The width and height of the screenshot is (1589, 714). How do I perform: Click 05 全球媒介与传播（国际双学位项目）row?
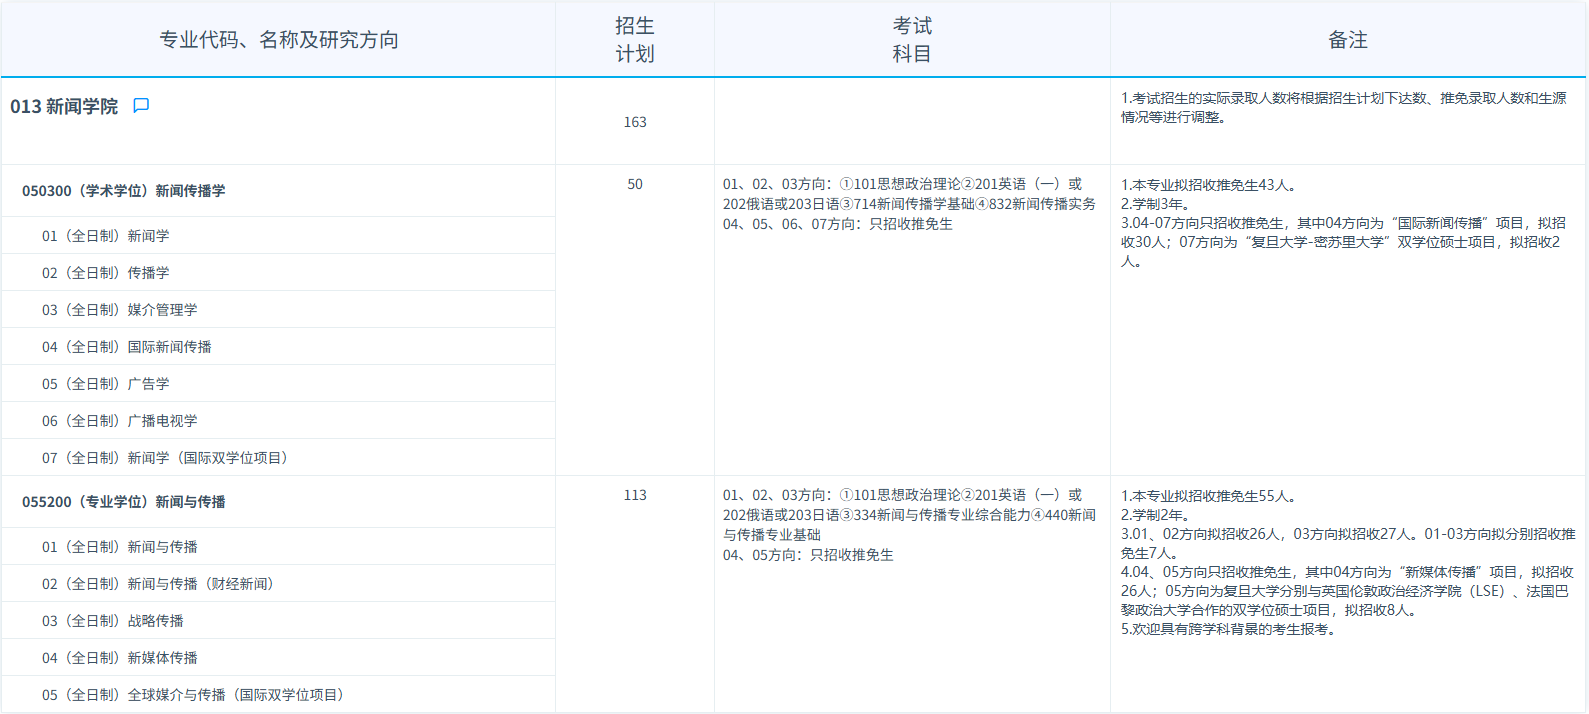click(193, 695)
